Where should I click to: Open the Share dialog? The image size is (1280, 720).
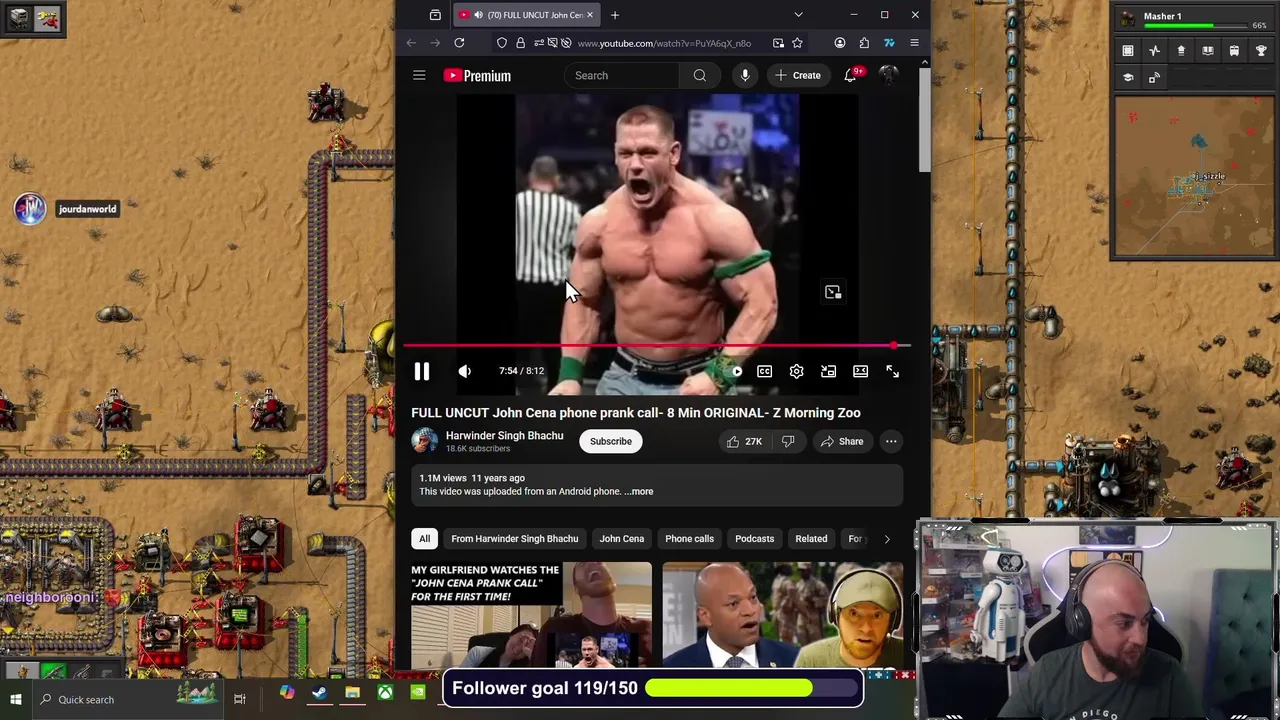[841, 441]
